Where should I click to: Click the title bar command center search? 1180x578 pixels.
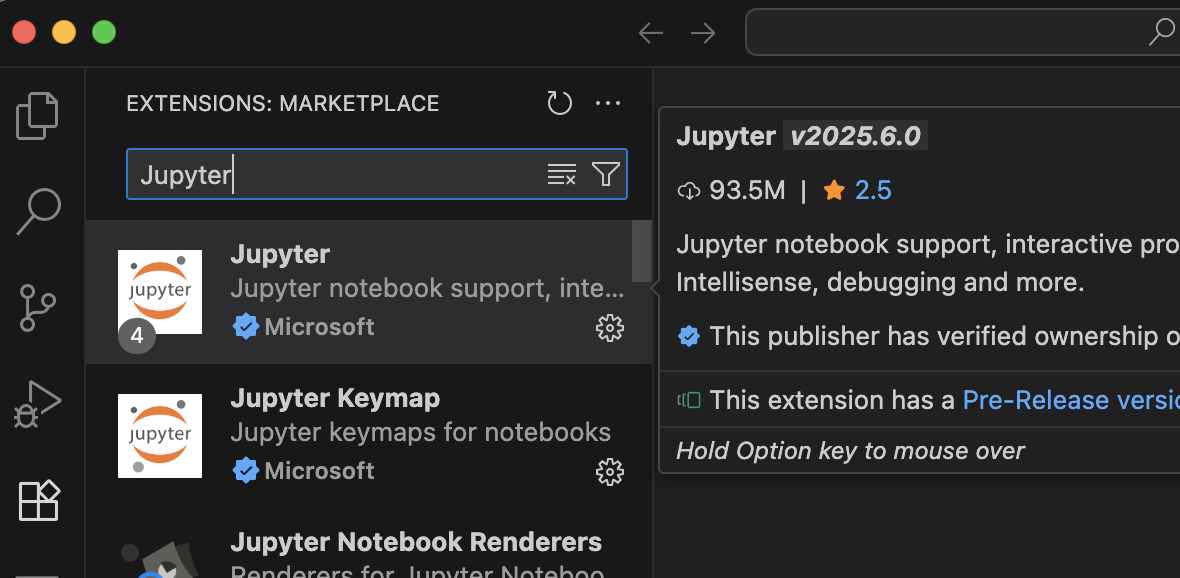pos(963,32)
